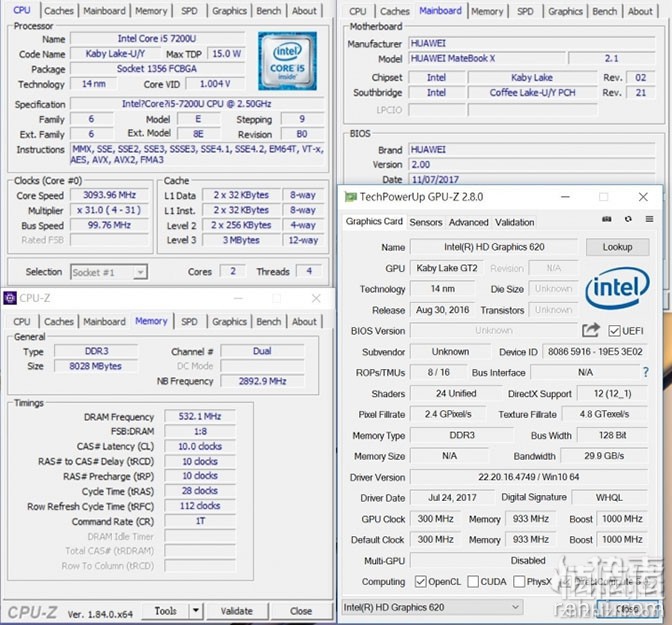The image size is (672, 625).
Task: Export BIOS using the share arrow icon
Action: point(591,330)
